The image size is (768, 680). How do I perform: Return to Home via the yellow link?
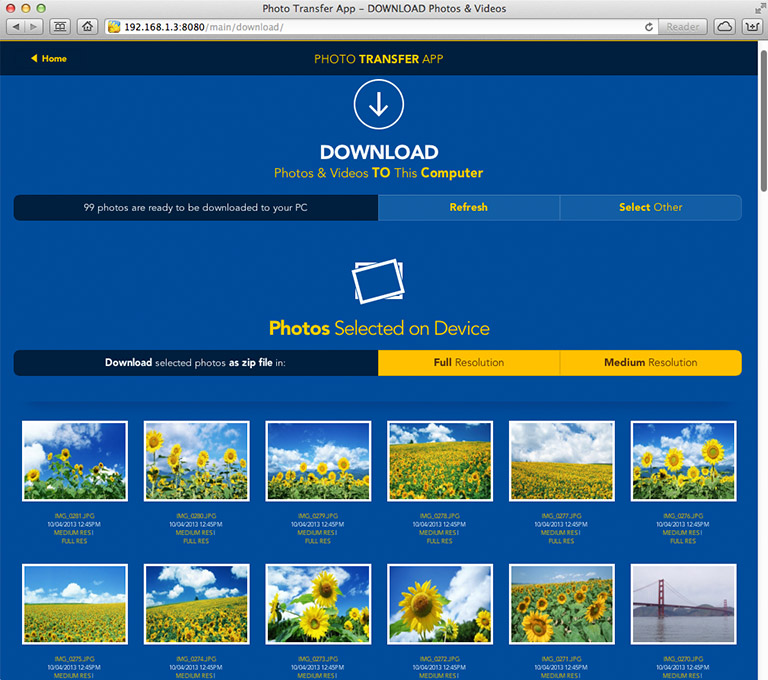pyautogui.click(x=49, y=59)
